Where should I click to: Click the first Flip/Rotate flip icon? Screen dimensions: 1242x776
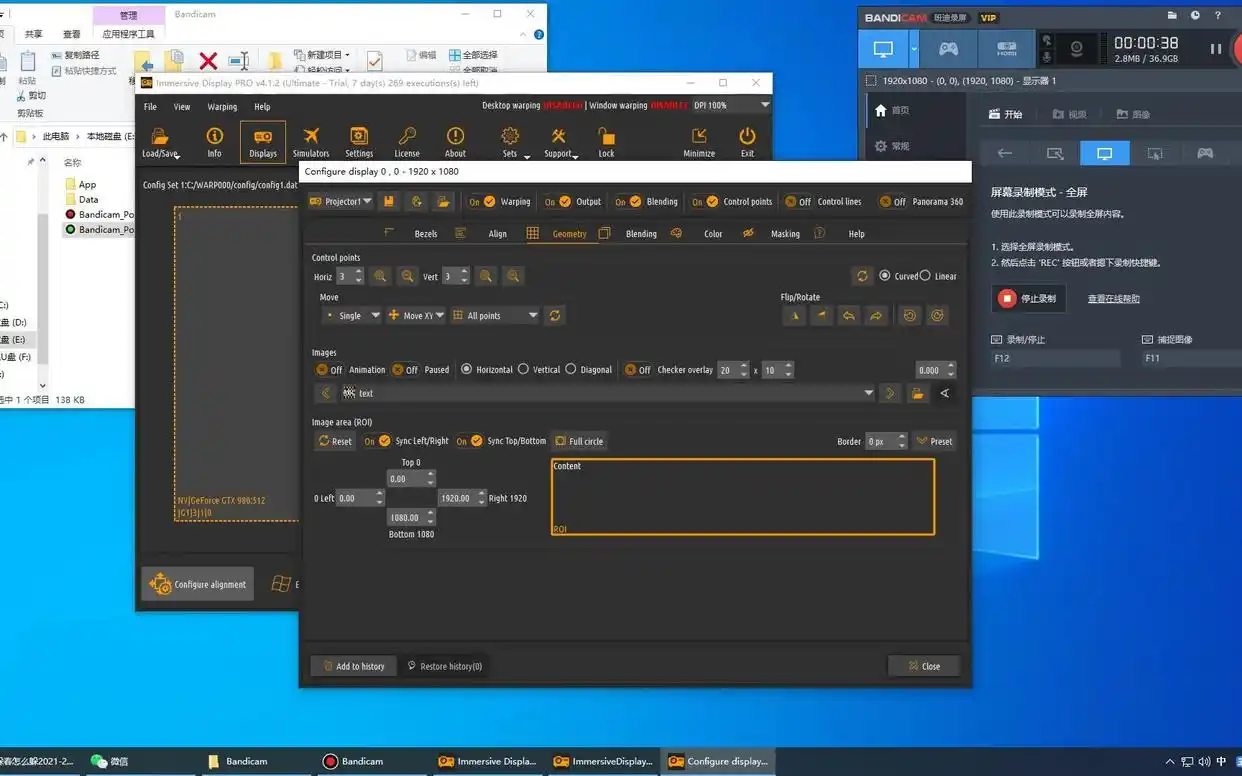(794, 315)
